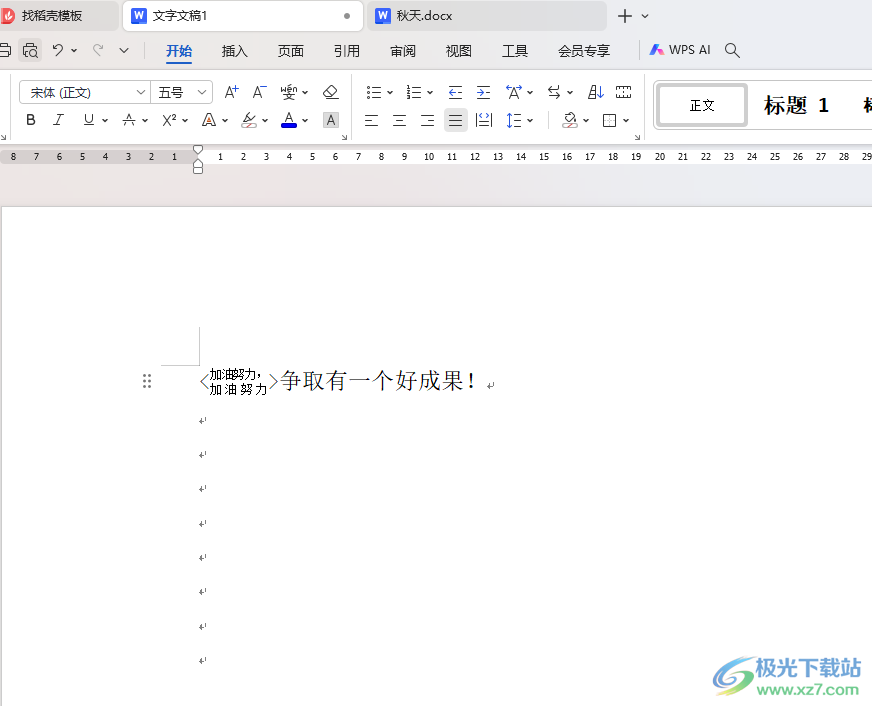Expand undo history dropdown arrow
This screenshot has width=872, height=706.
(74, 51)
